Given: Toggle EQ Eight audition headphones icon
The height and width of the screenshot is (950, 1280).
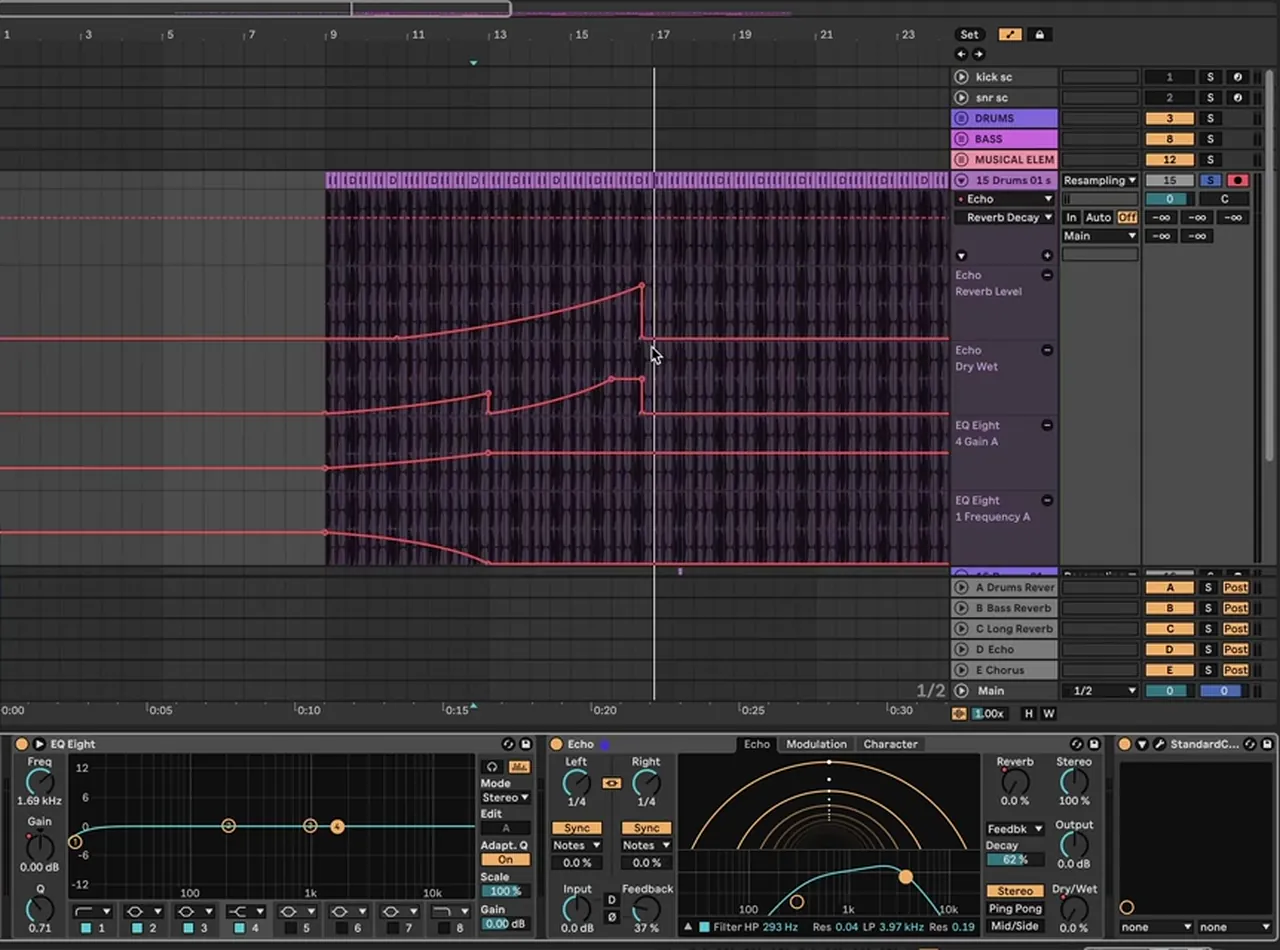Looking at the screenshot, I should 491,767.
